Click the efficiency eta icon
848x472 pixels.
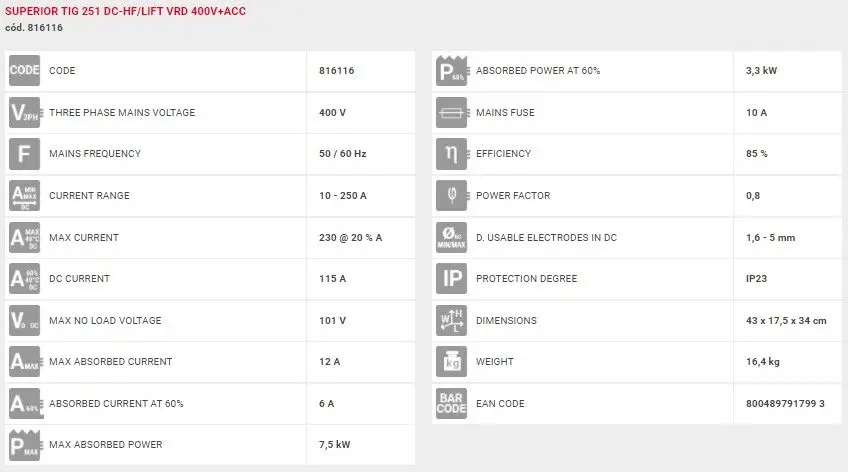click(452, 154)
